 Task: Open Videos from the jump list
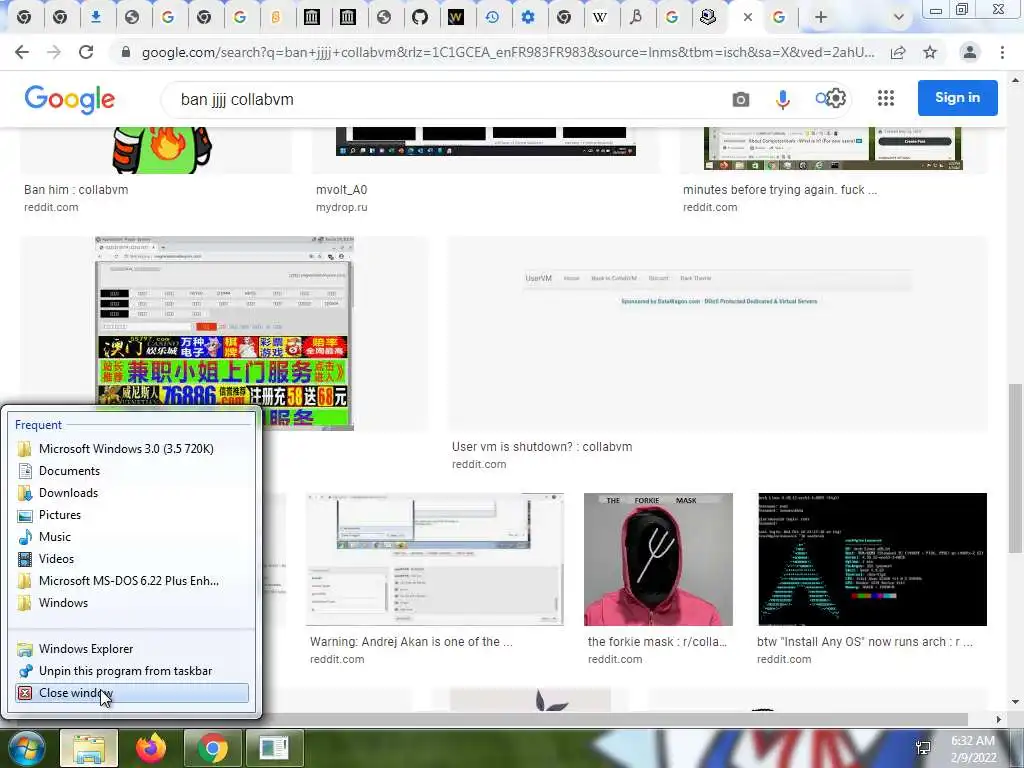[x=132, y=559]
